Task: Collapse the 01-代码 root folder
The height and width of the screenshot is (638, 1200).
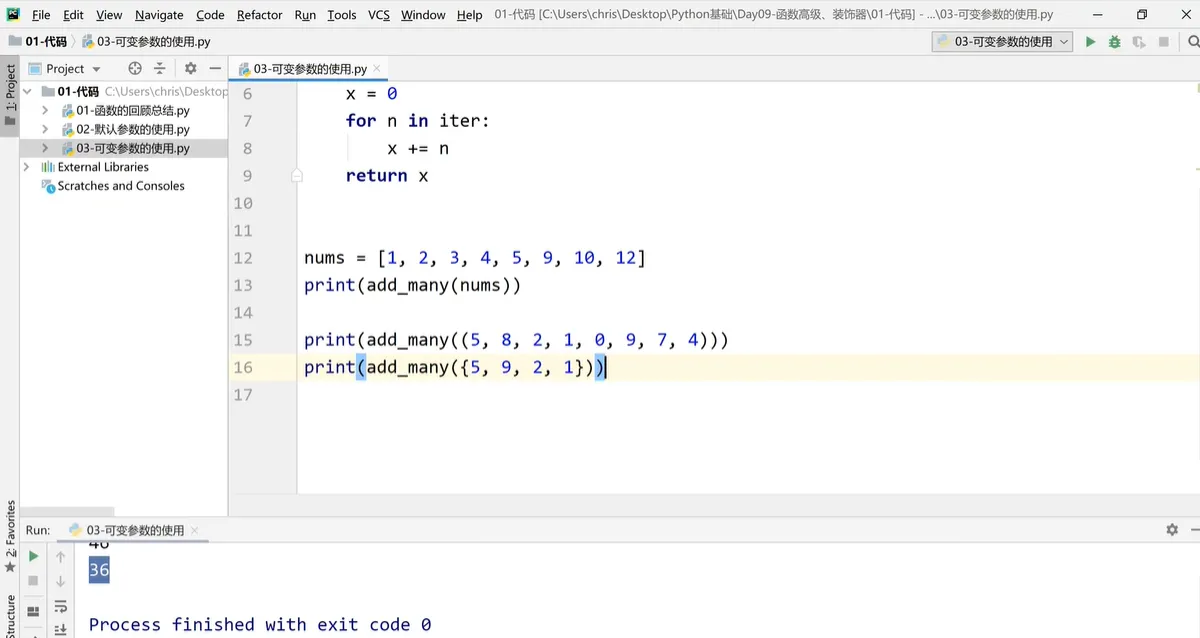Action: tap(27, 91)
